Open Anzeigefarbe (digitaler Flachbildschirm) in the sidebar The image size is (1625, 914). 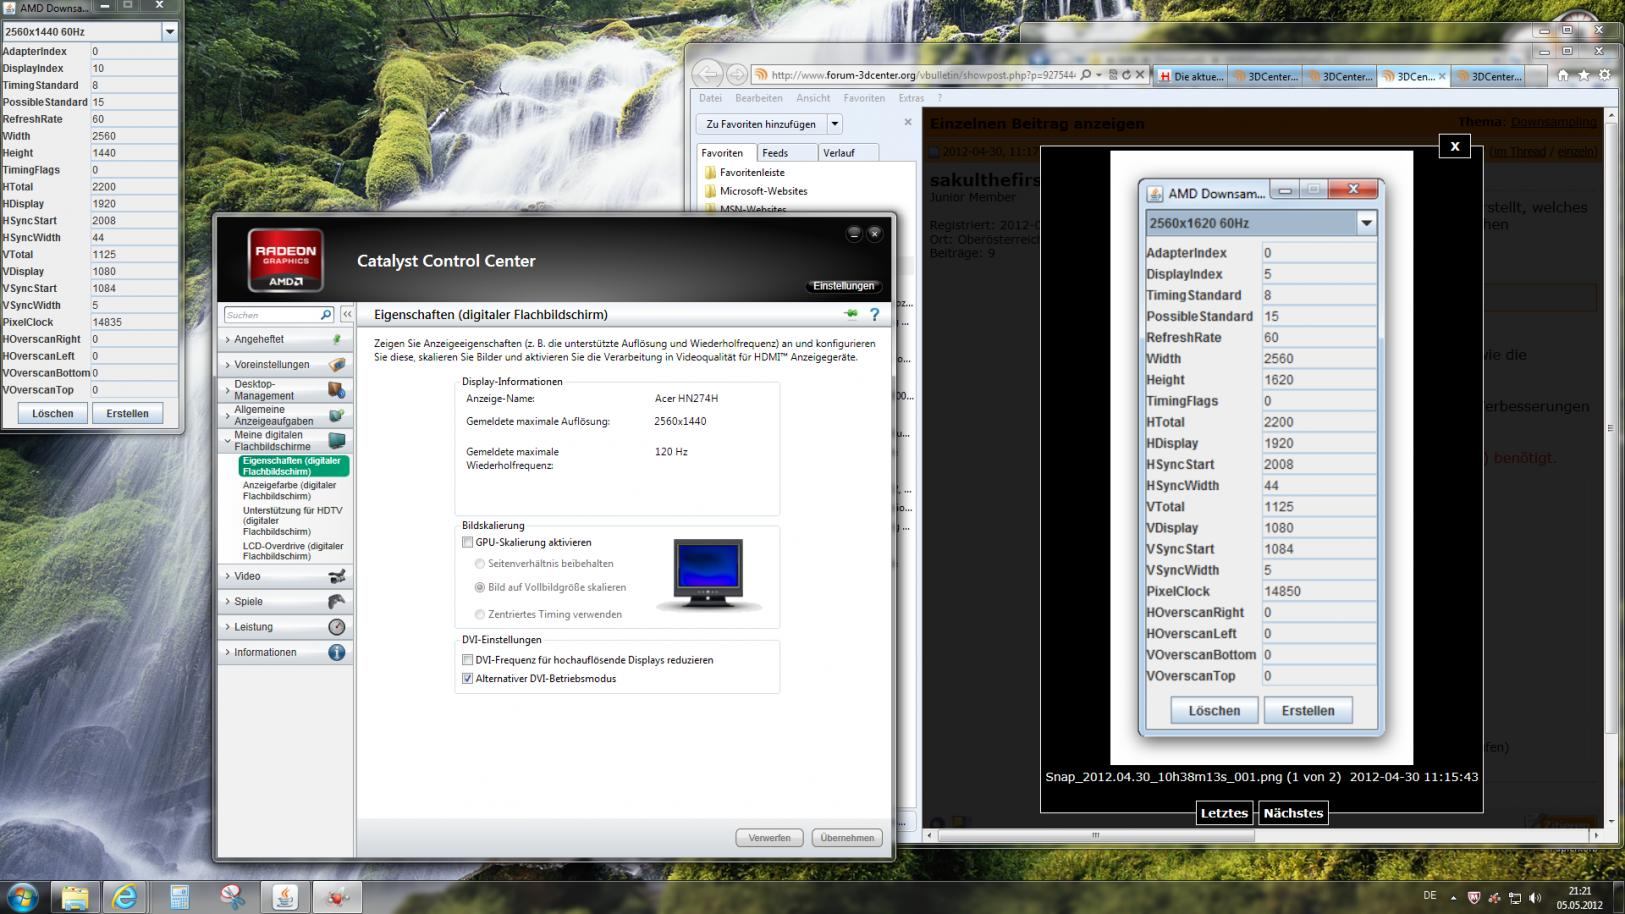click(290, 490)
